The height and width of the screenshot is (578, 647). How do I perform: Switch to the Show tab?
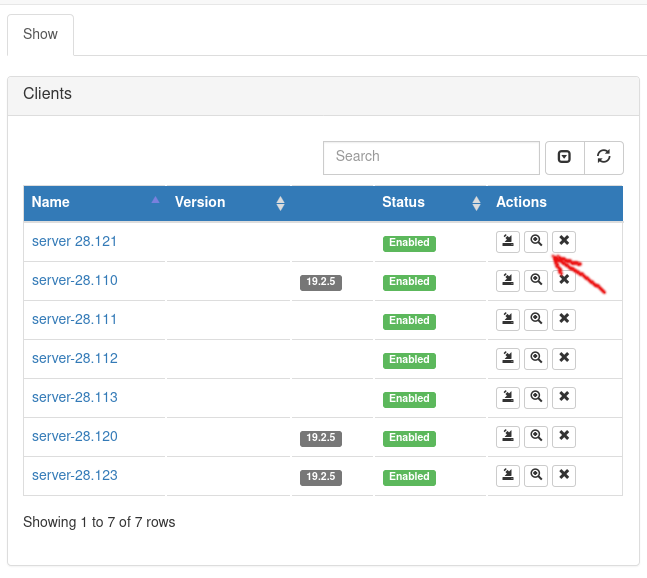[x=41, y=34]
